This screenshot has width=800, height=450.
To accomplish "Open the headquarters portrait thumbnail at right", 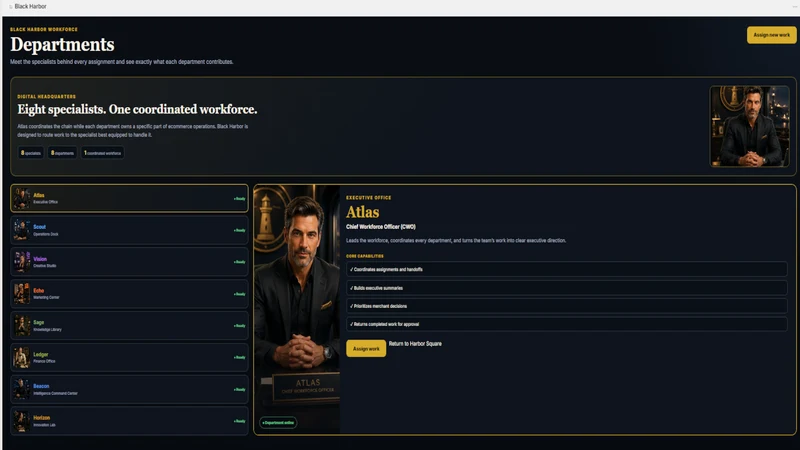I will pyautogui.click(x=749, y=126).
